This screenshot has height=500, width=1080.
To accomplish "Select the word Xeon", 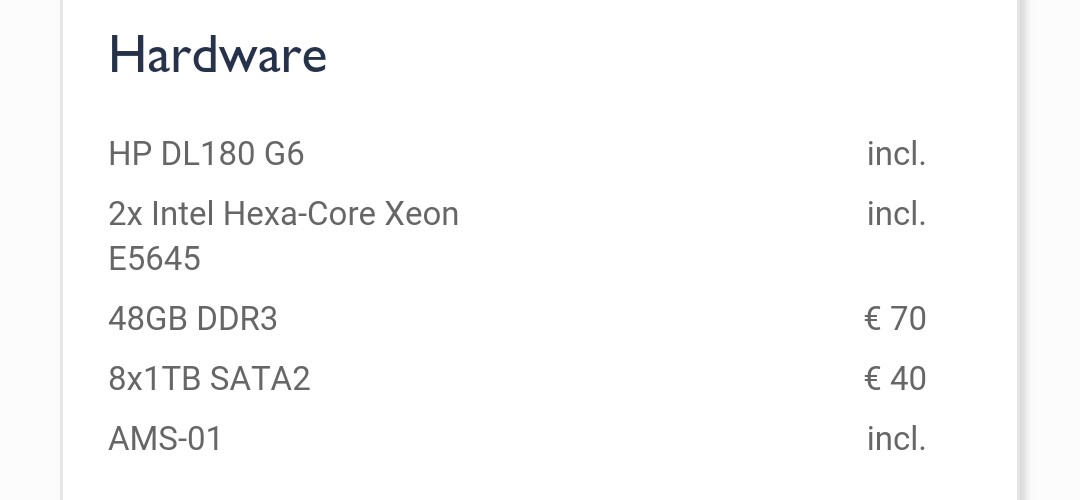I will pyautogui.click(x=423, y=214).
